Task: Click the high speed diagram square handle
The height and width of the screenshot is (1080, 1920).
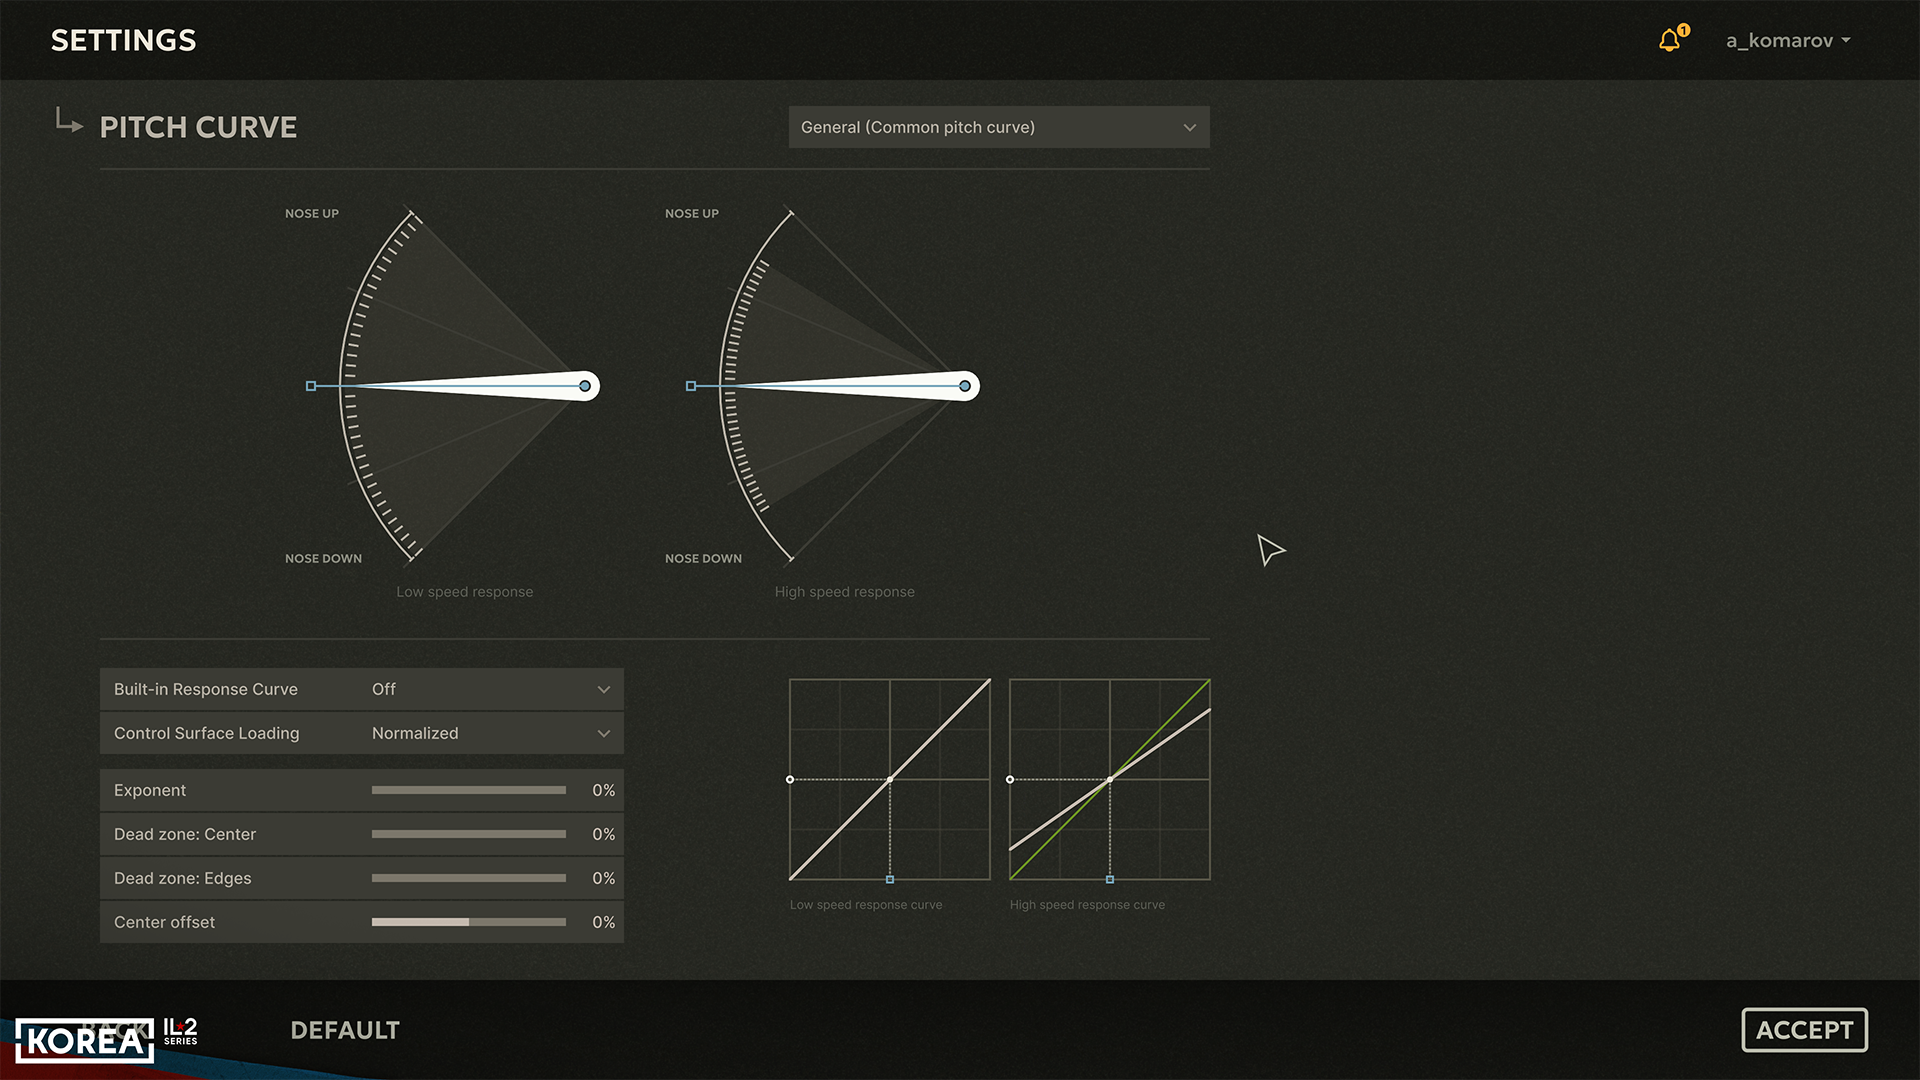Action: (x=691, y=386)
